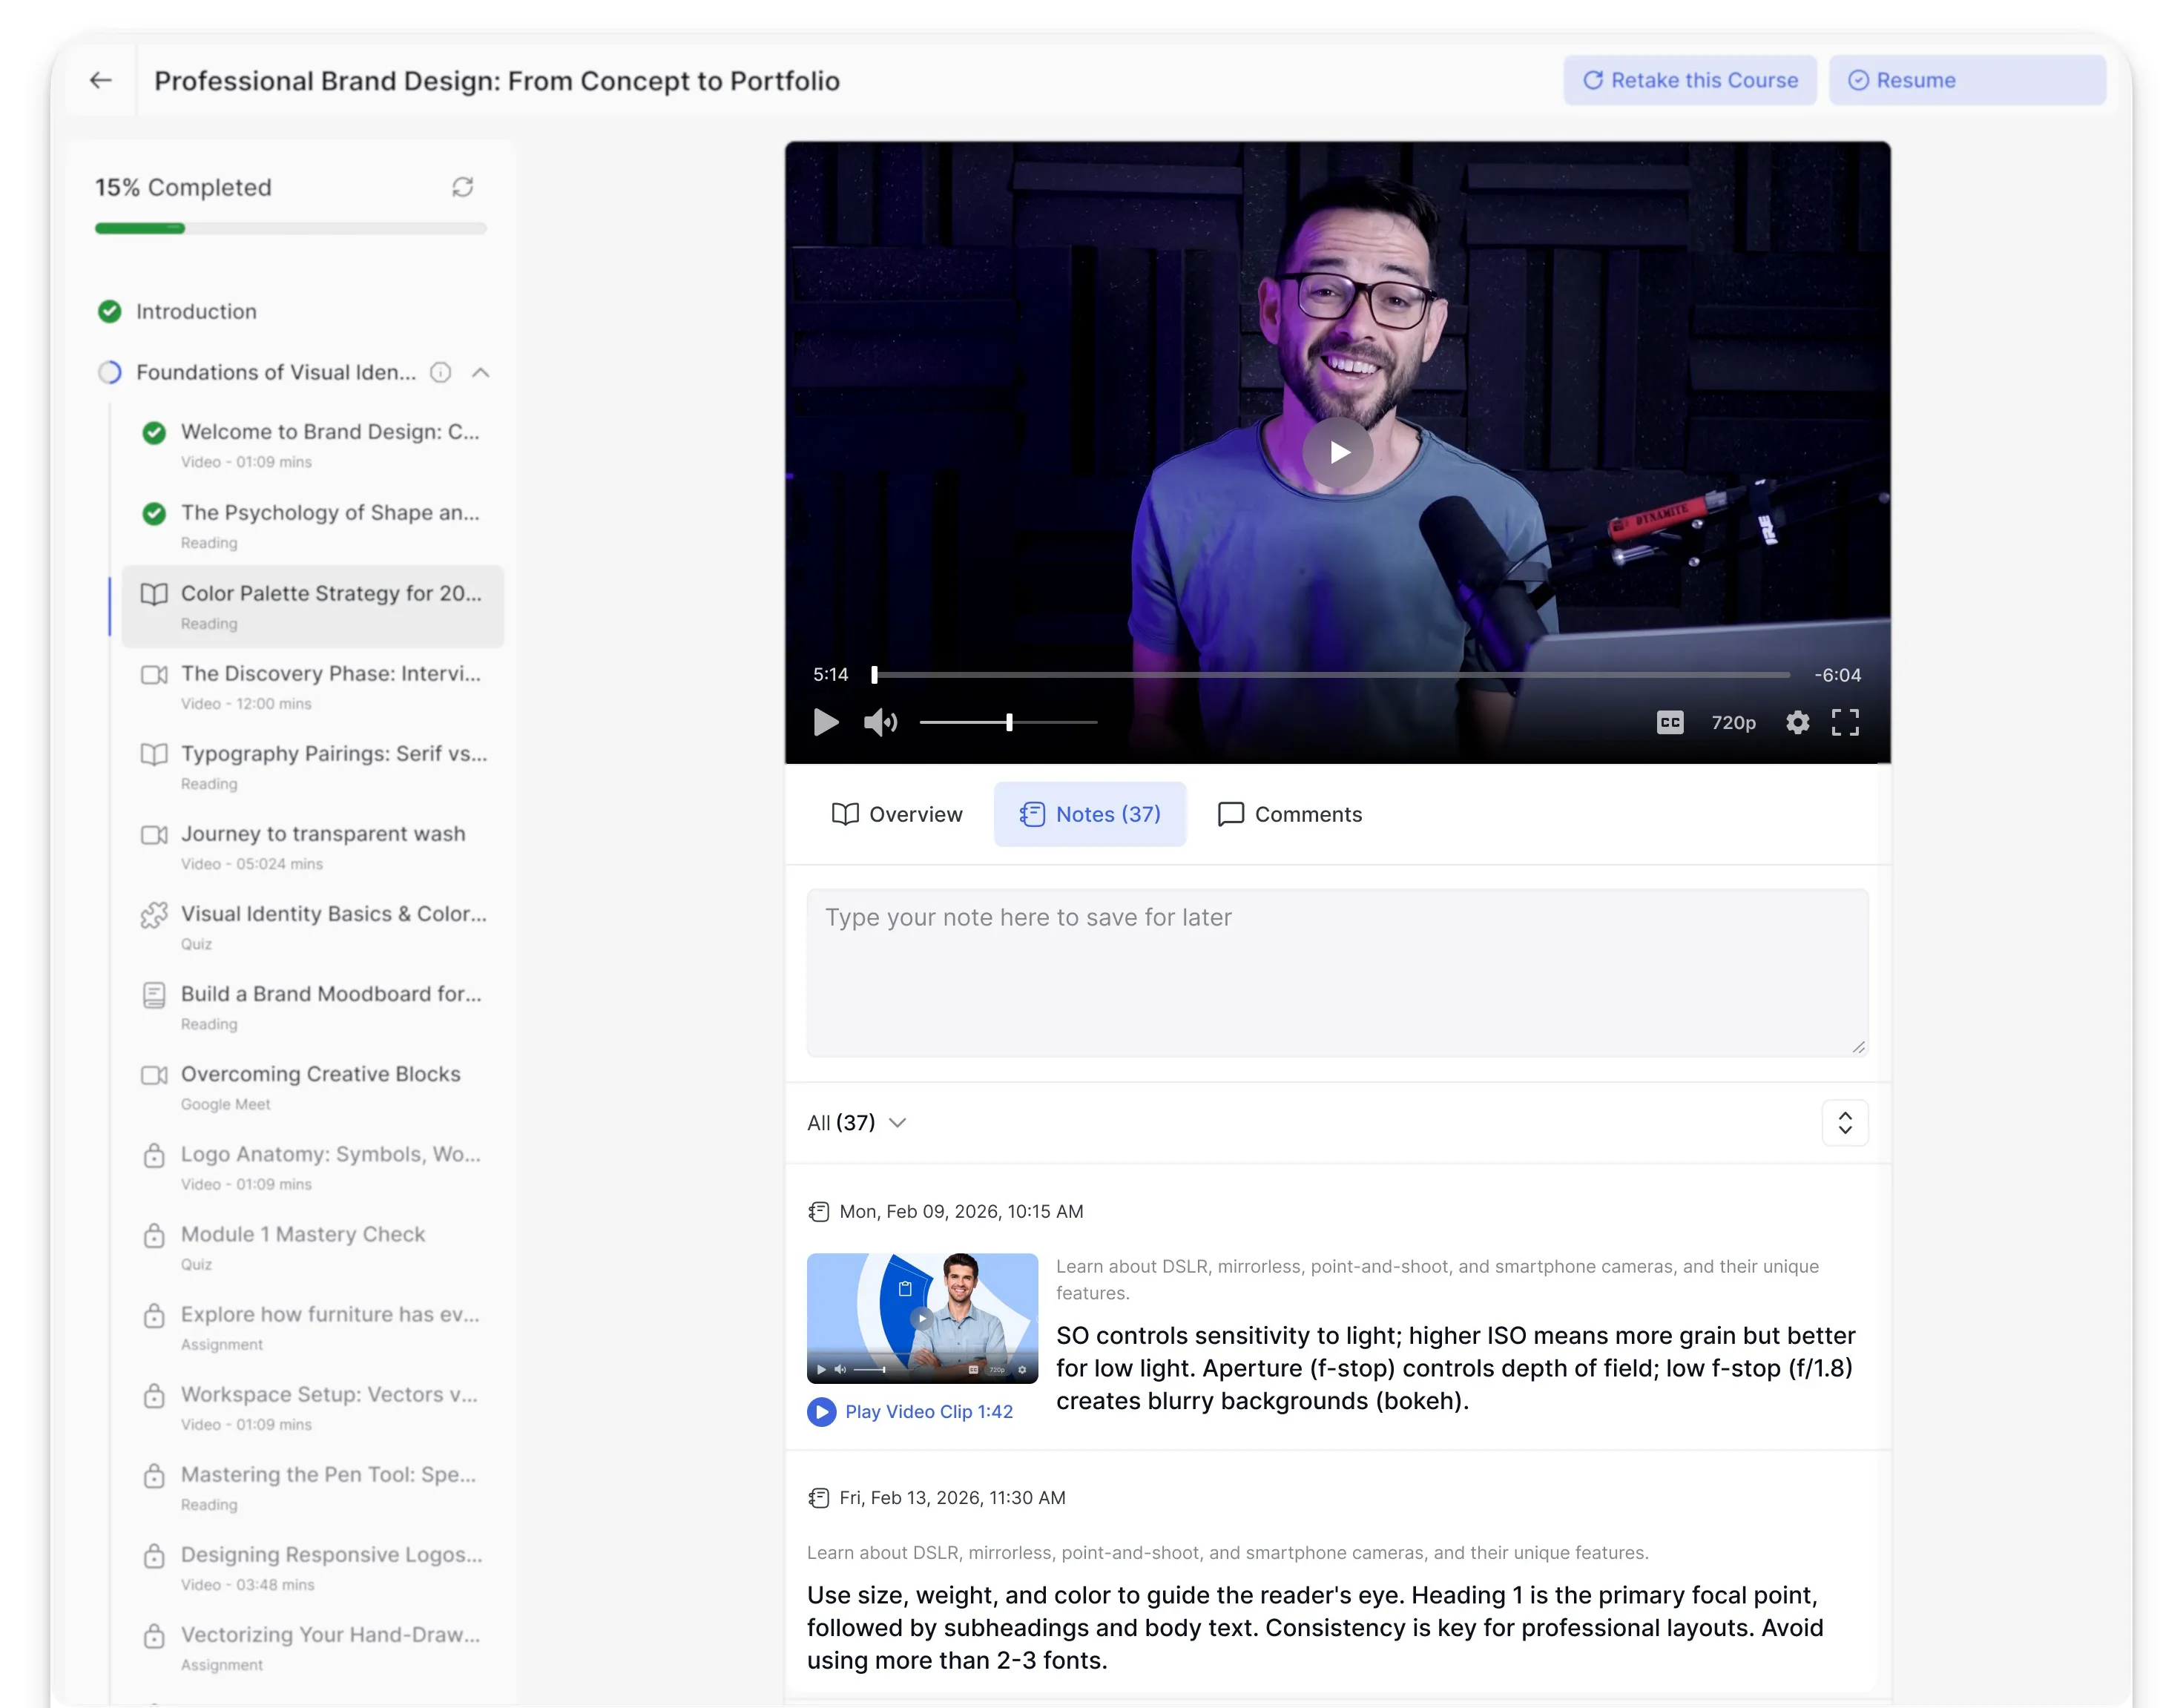Image resolution: width=2183 pixels, height=1708 pixels.
Task: Open the 720p video quality selector
Action: tap(1733, 722)
